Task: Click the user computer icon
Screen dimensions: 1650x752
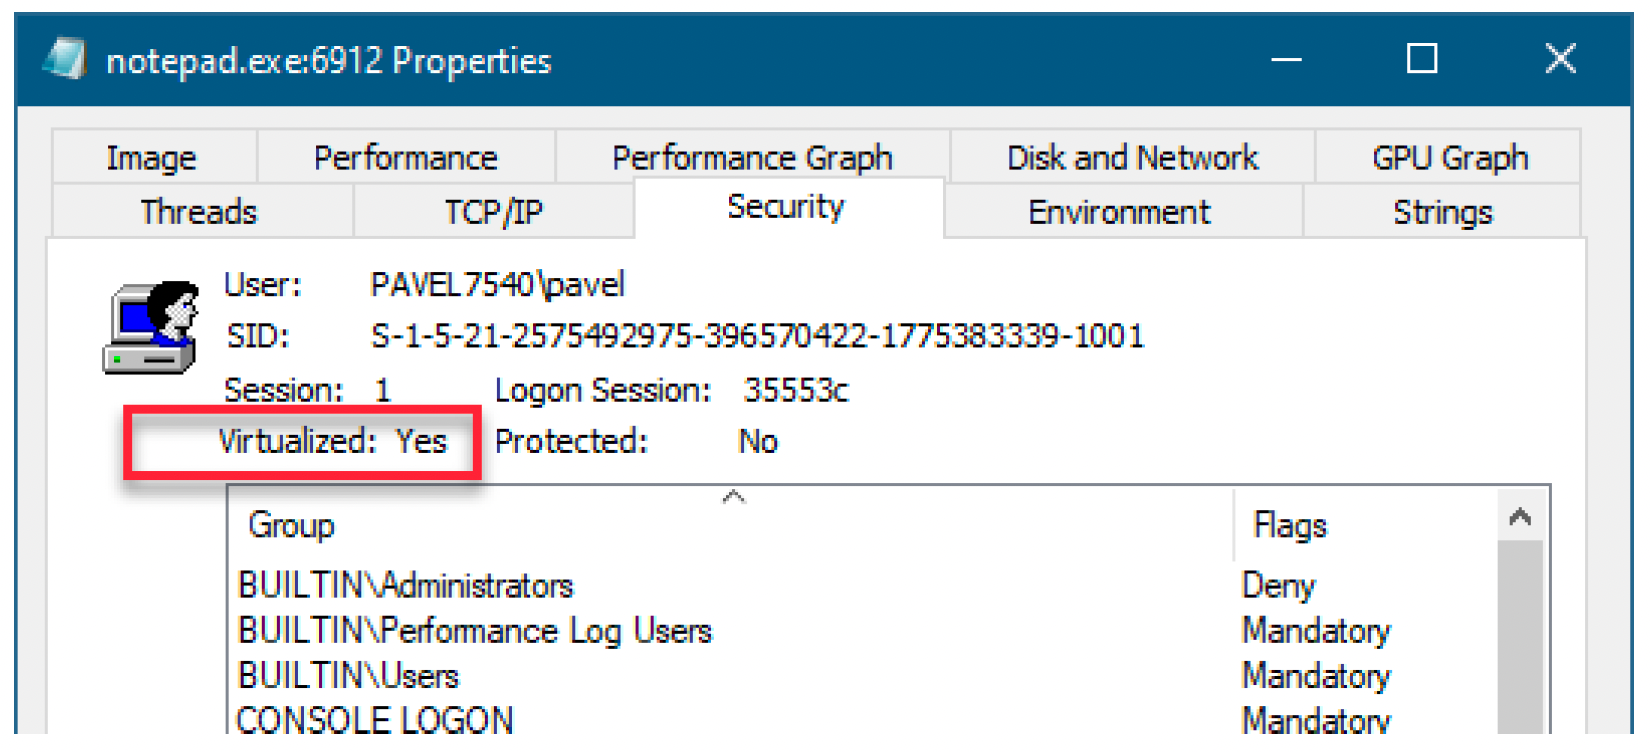Action: click(151, 327)
